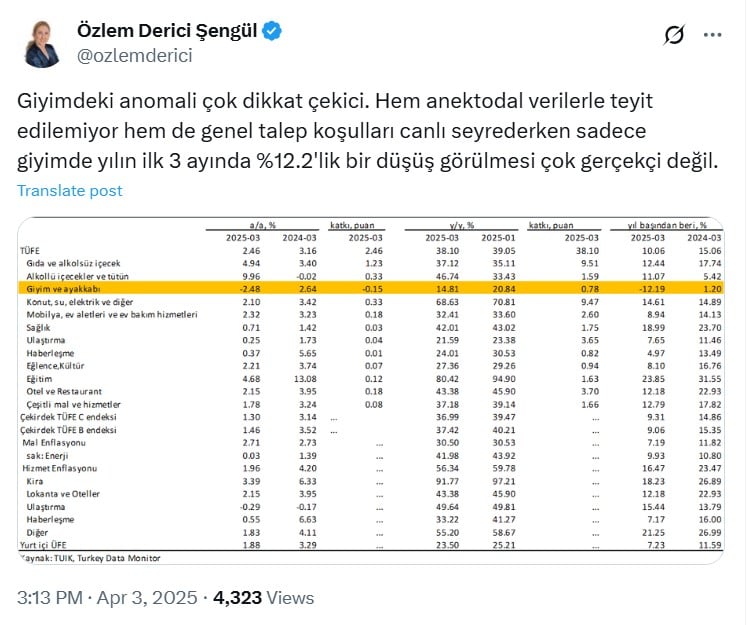Click the Yurt içi ÜFE row label

click(43, 545)
